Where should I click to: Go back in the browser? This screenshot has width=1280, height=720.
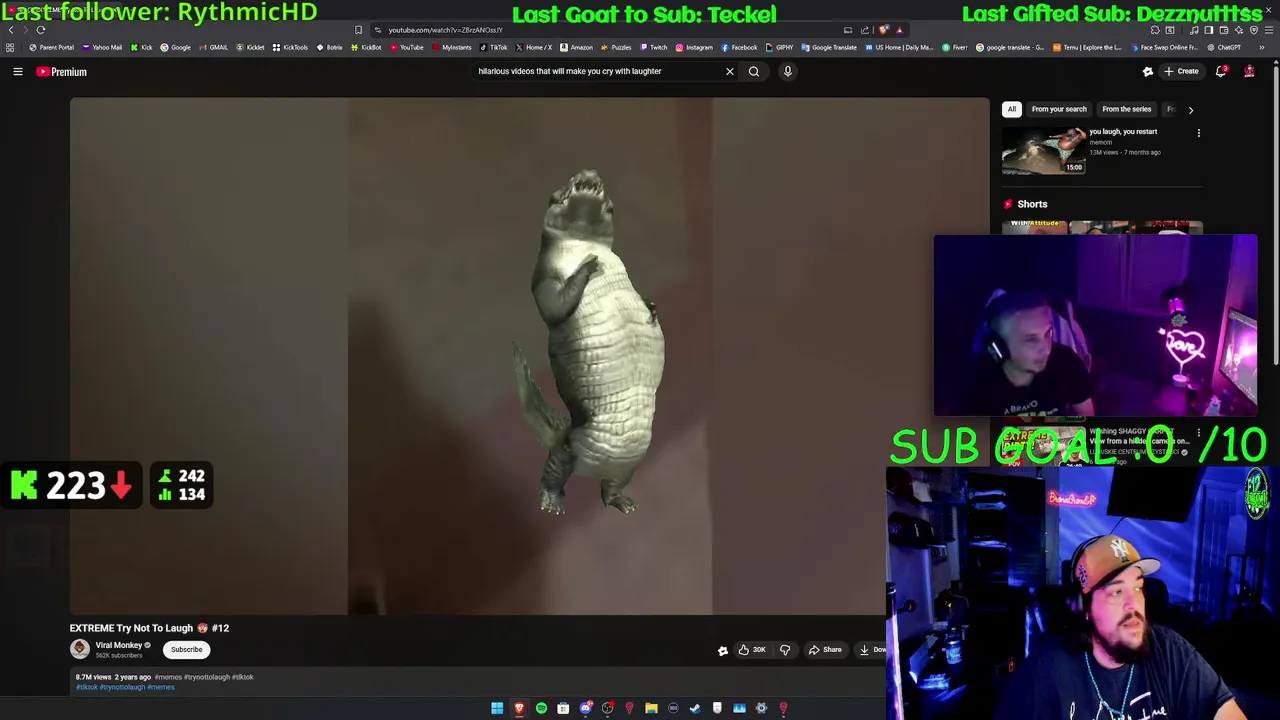(x=11, y=30)
